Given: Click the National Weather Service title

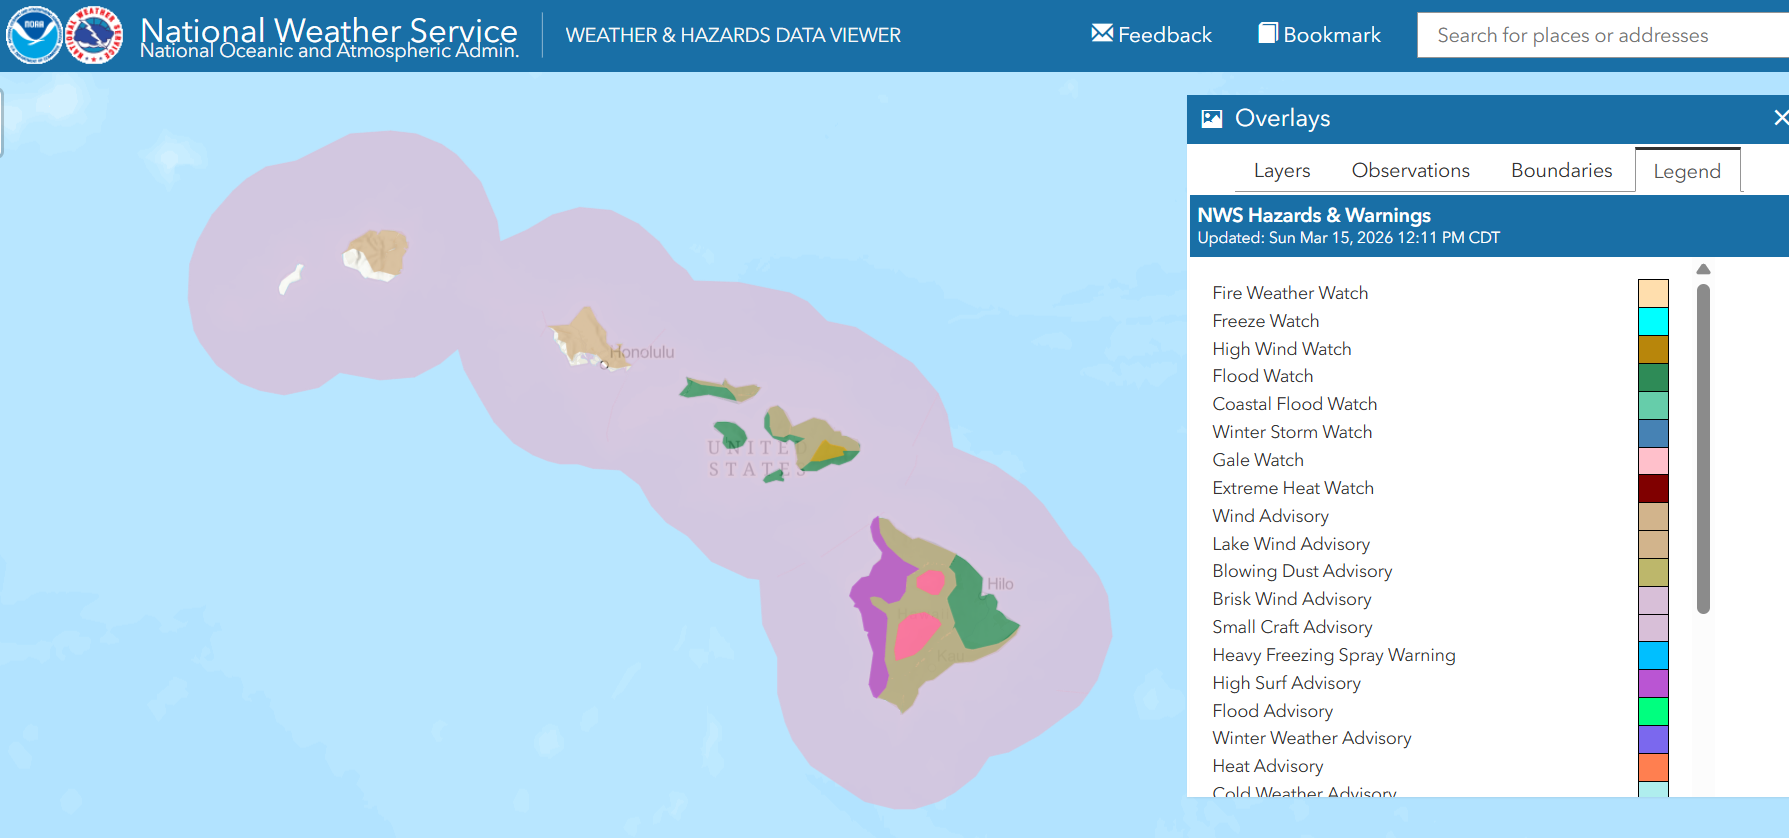Looking at the screenshot, I should pos(329,31).
